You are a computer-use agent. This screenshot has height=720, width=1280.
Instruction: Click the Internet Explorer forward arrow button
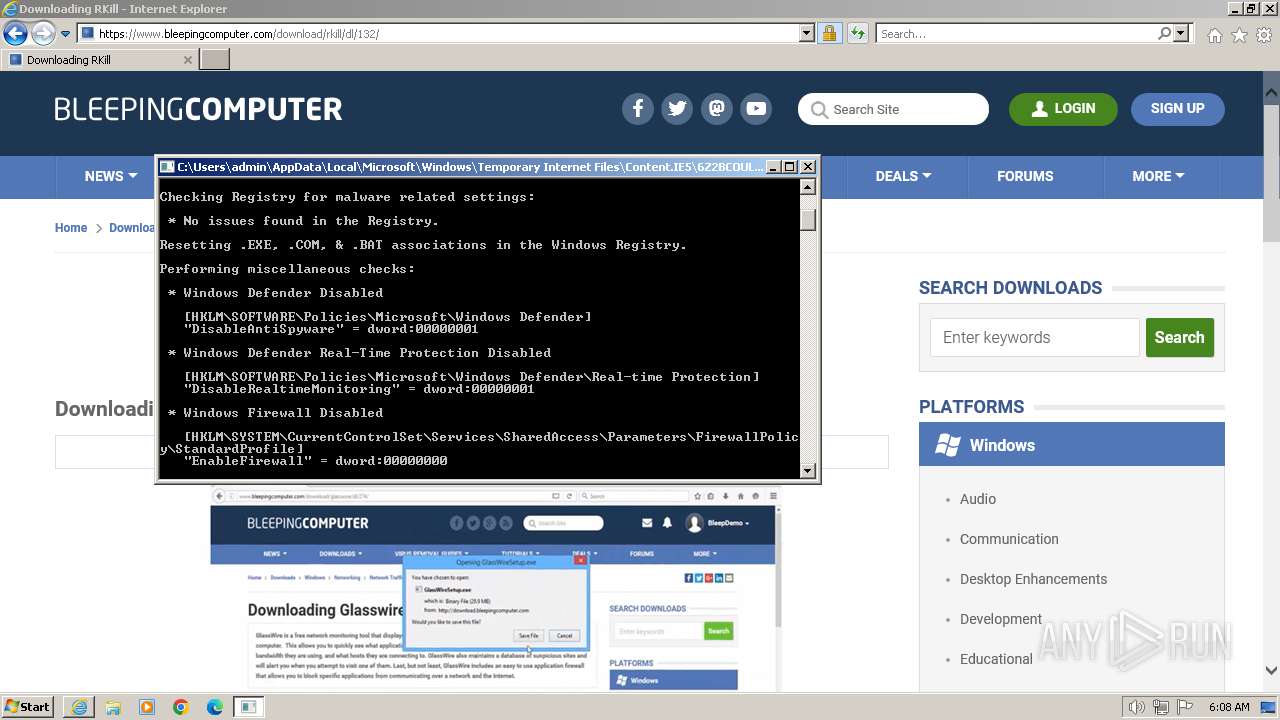click(43, 33)
